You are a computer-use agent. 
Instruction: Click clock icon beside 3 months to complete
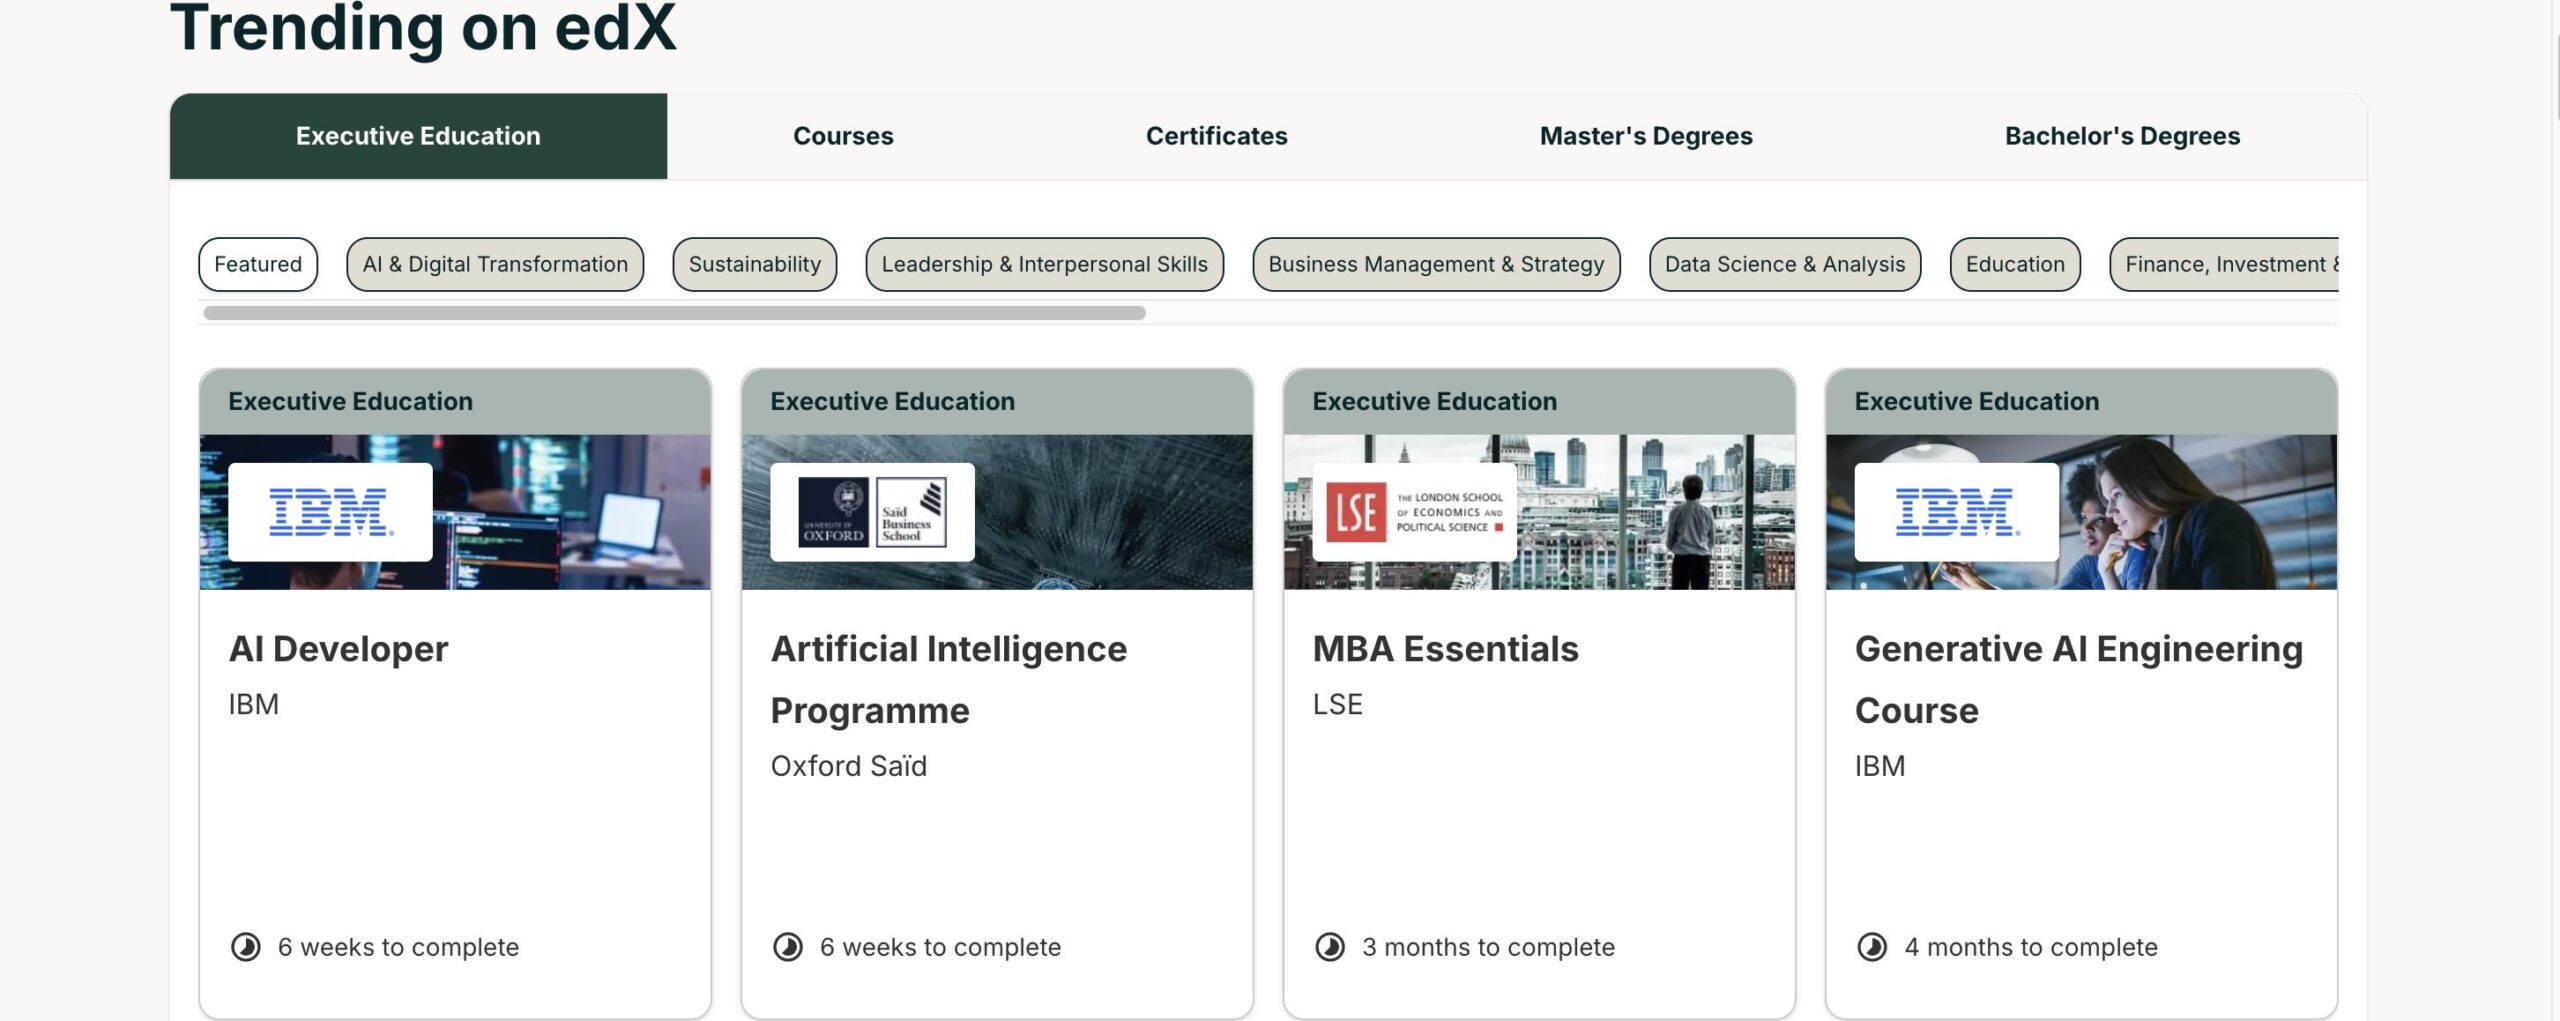(x=1330, y=946)
